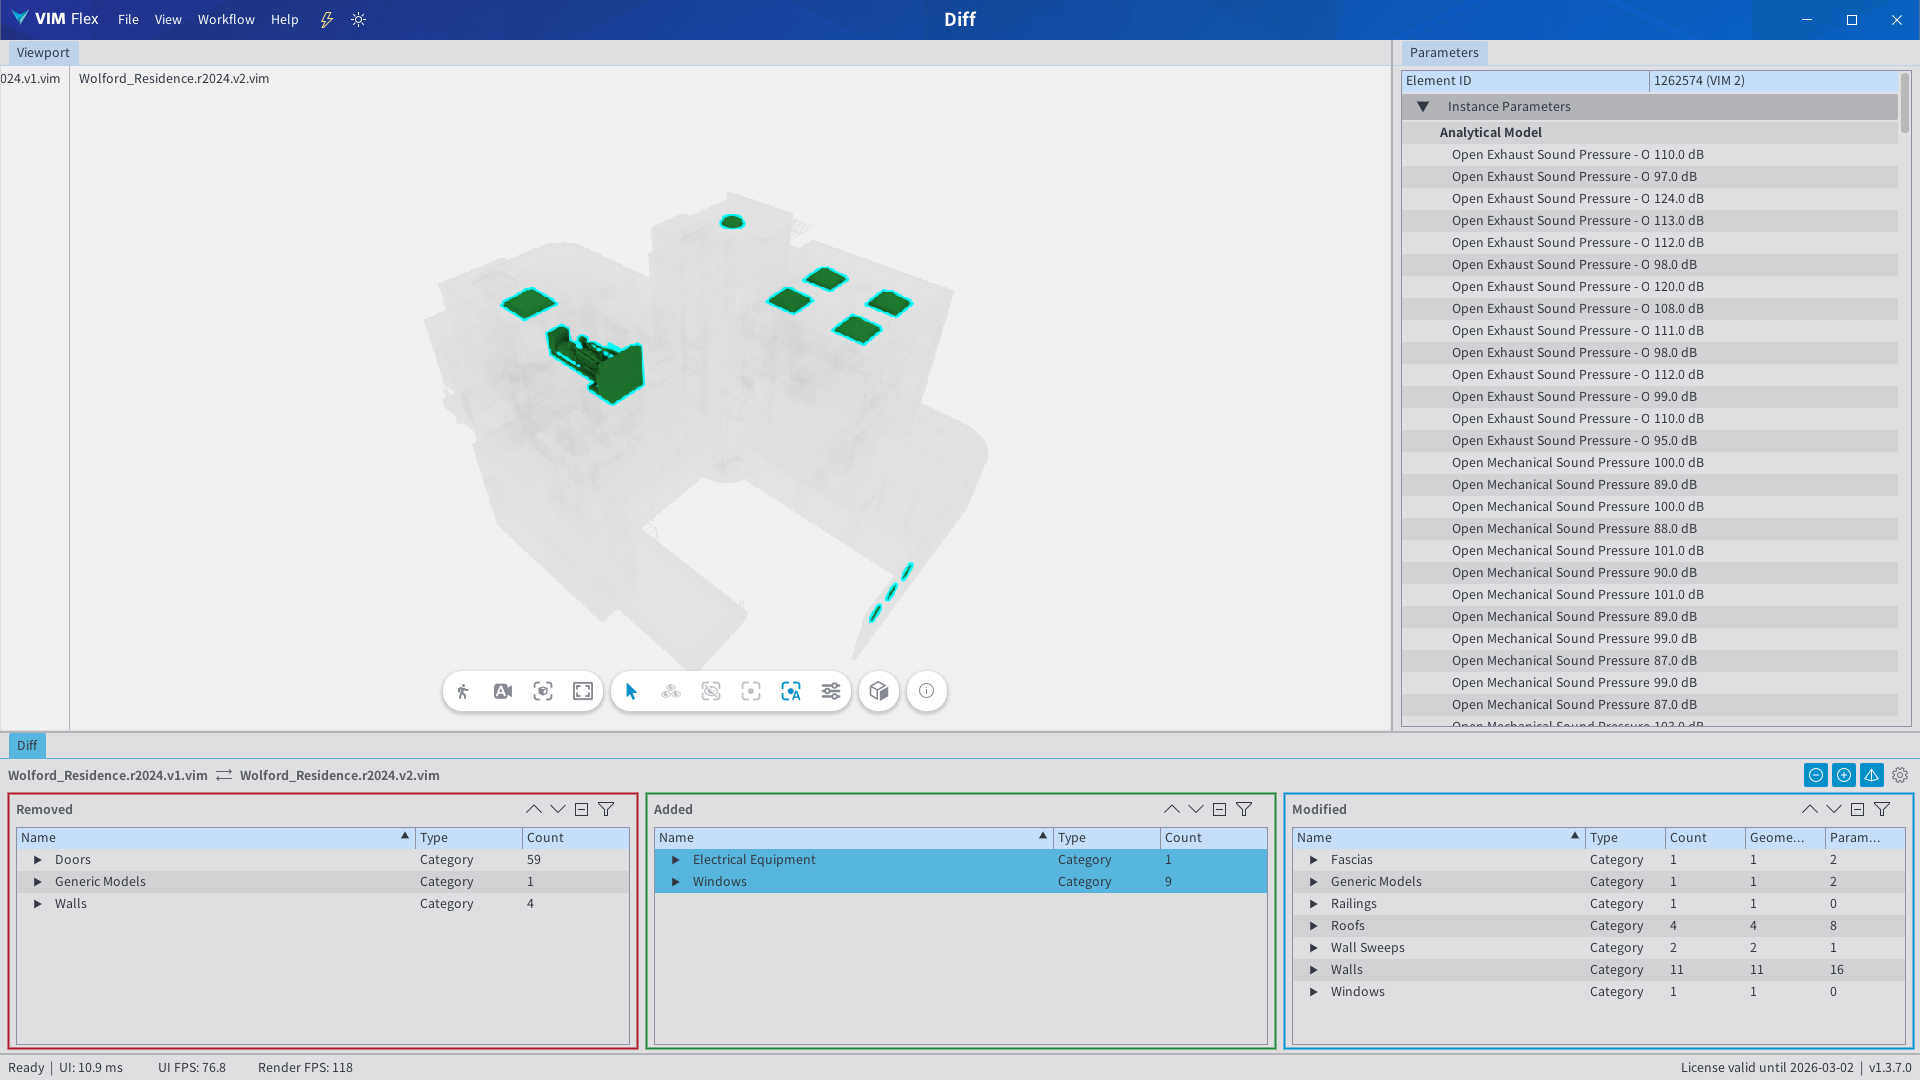This screenshot has height=1080, width=1920.
Task: Click the lightning bolt icon in menu bar
Action: (x=327, y=19)
